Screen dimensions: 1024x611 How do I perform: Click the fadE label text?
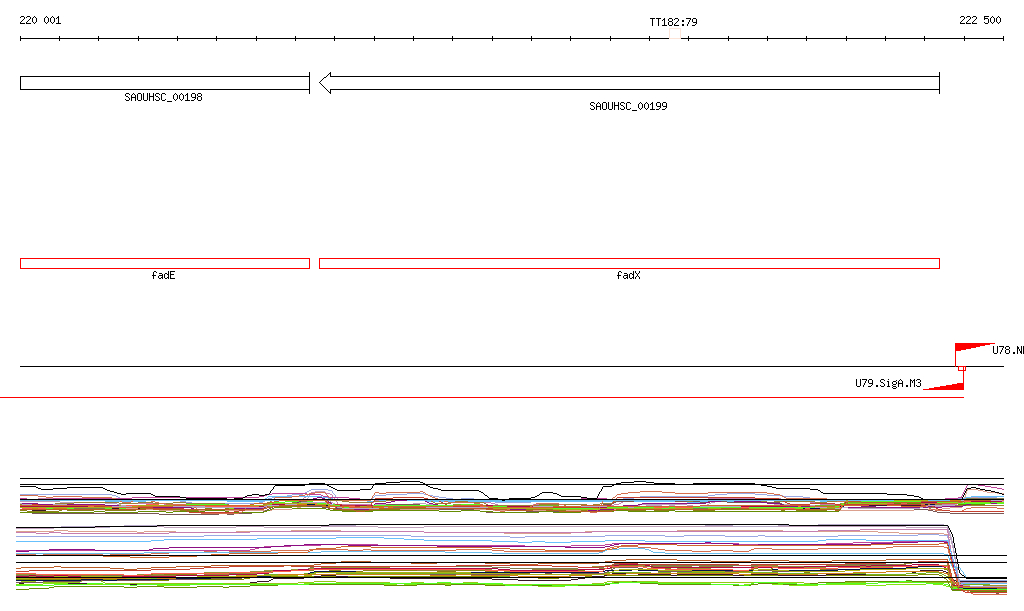point(163,275)
